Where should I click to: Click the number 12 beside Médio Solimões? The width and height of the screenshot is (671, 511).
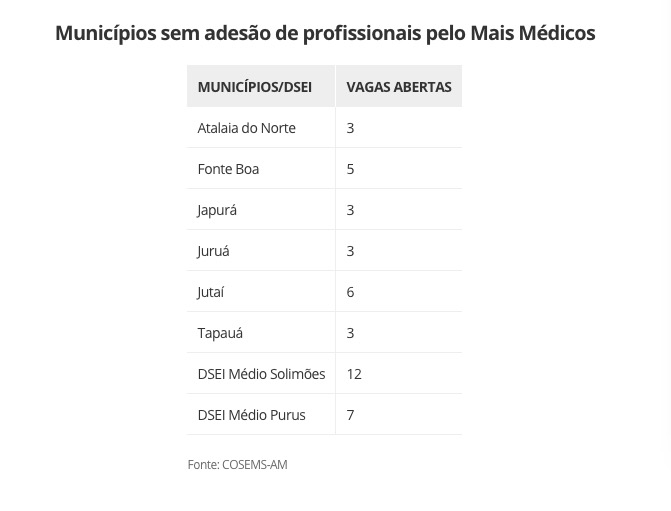(354, 374)
